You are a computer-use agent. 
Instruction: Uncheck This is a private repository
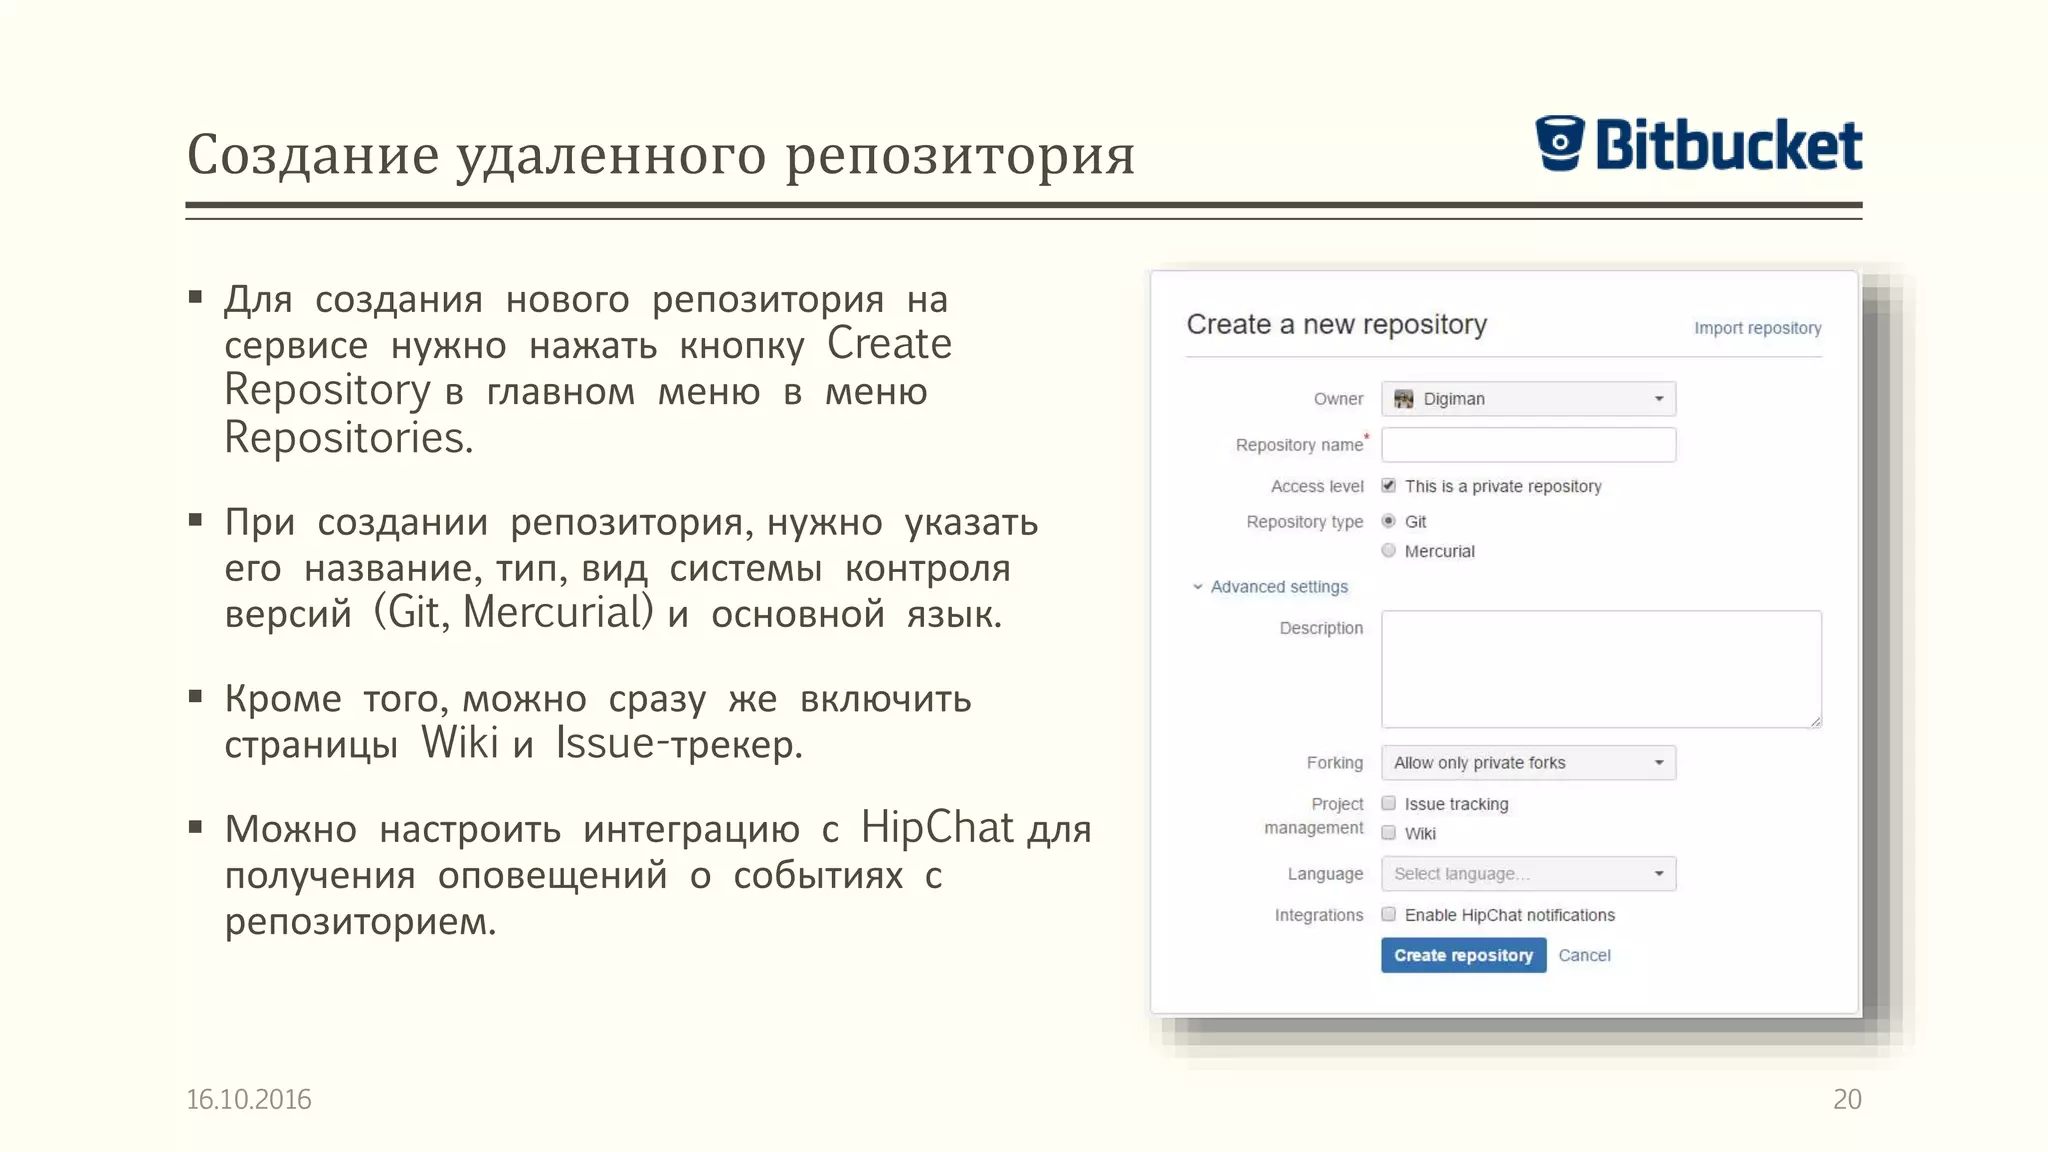(x=1388, y=486)
